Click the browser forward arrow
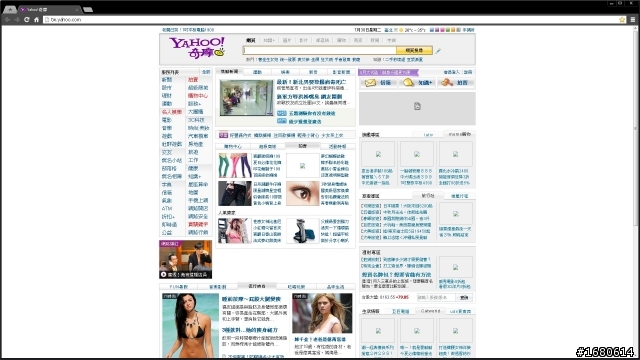 (17, 20)
